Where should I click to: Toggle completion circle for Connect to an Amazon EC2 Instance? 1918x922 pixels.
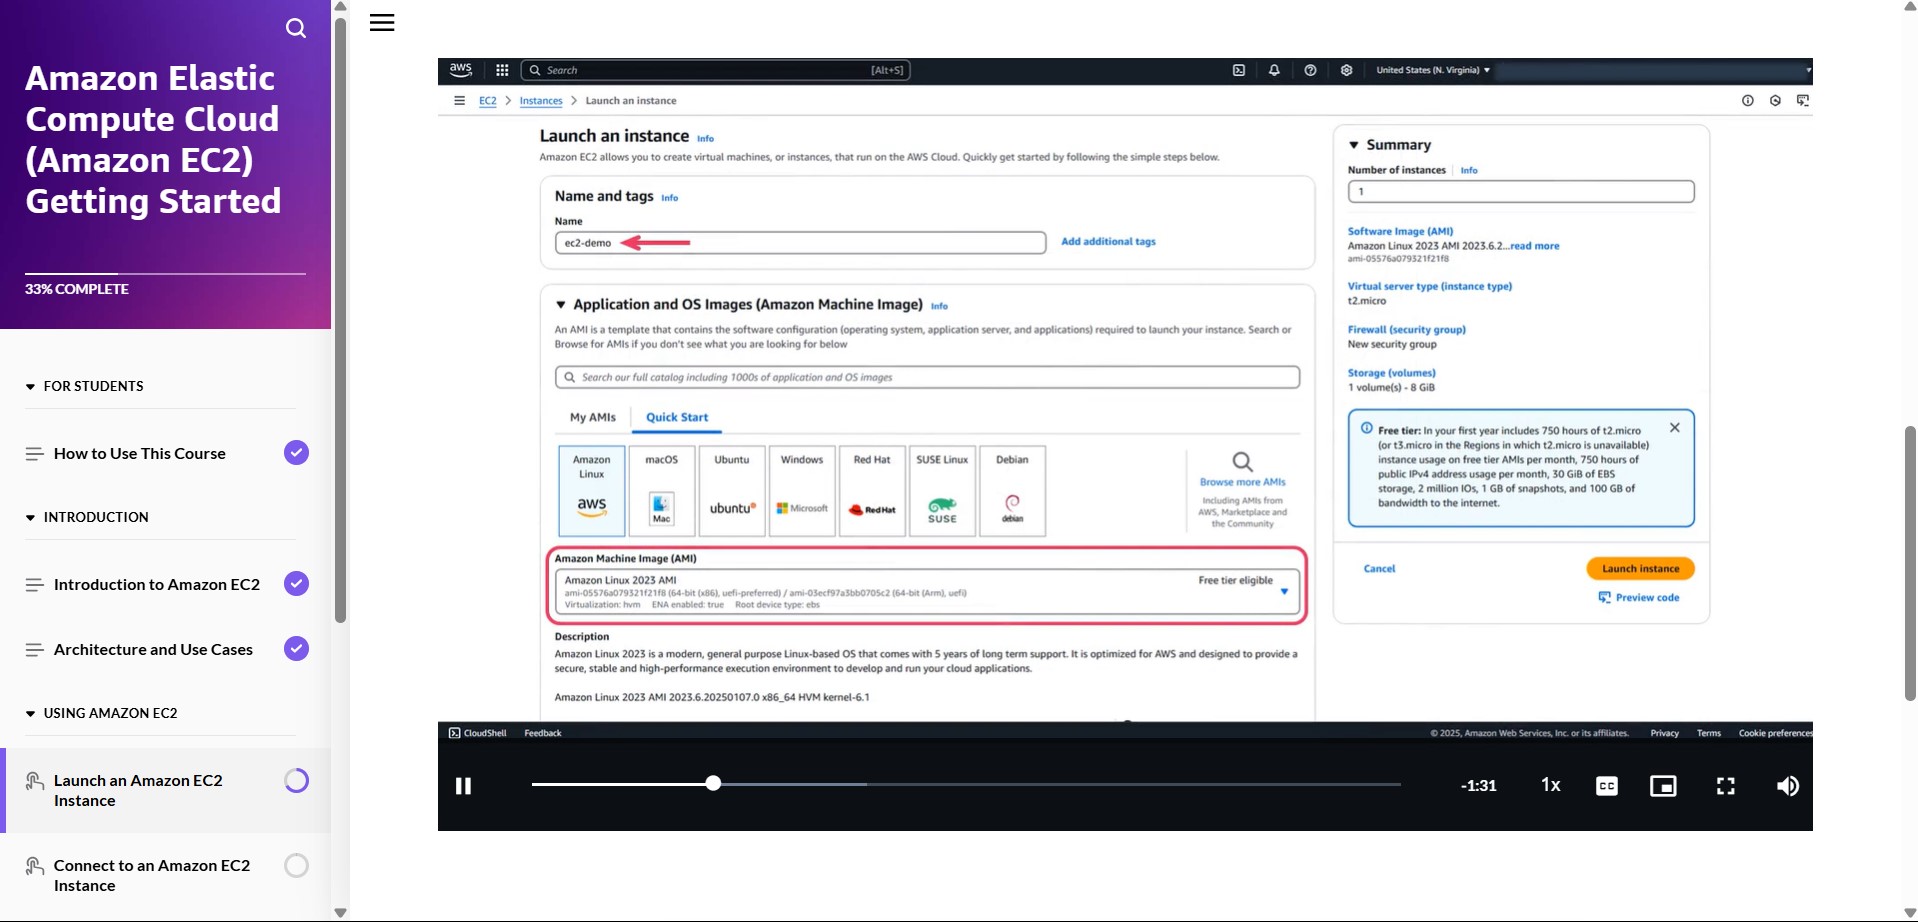click(296, 865)
